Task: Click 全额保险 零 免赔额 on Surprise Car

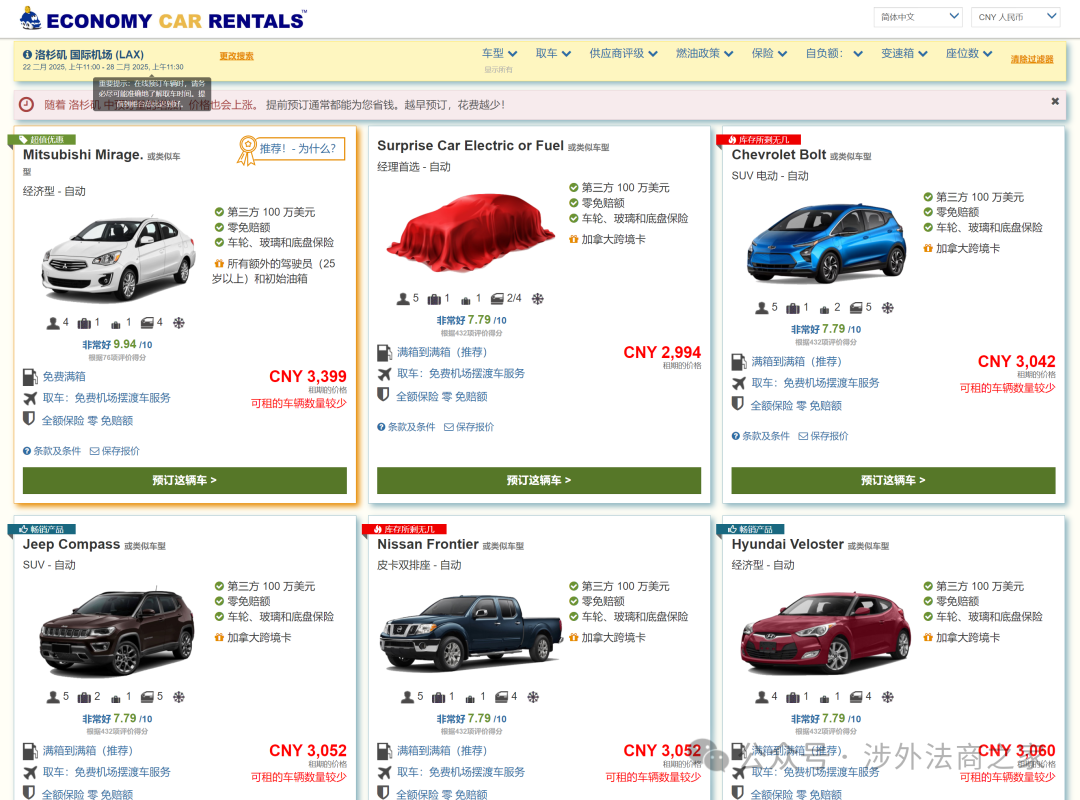Action: pyautogui.click(x=442, y=396)
